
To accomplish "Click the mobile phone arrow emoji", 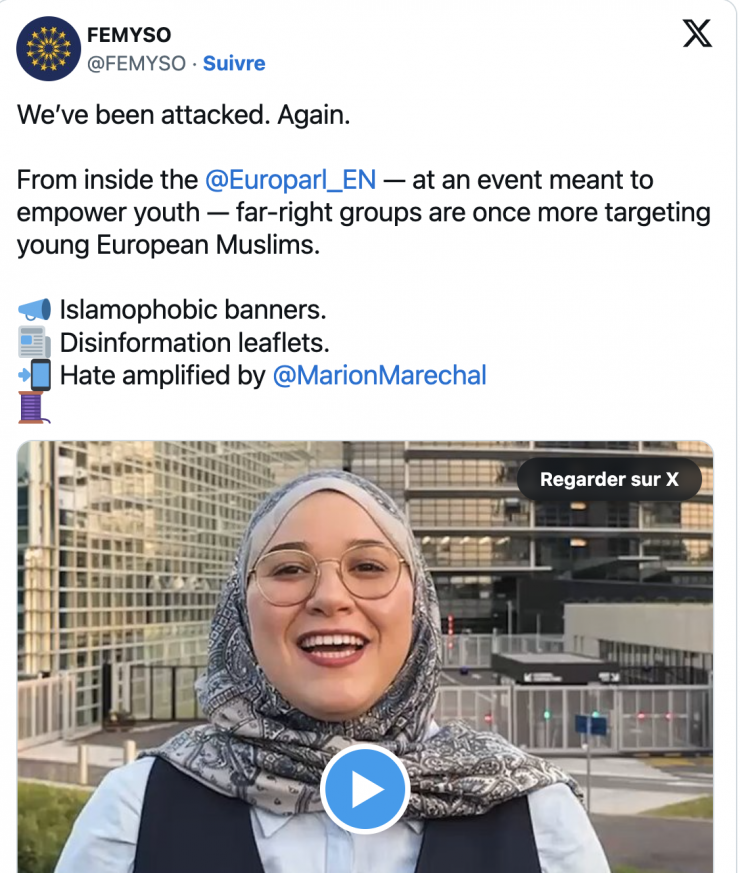I will [x=35, y=375].
